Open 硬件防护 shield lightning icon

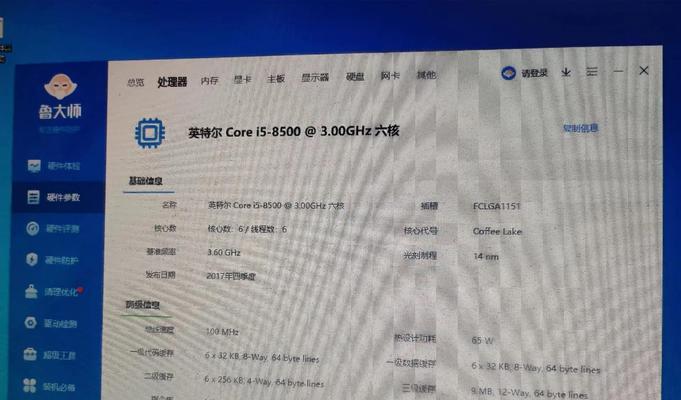click(x=32, y=260)
